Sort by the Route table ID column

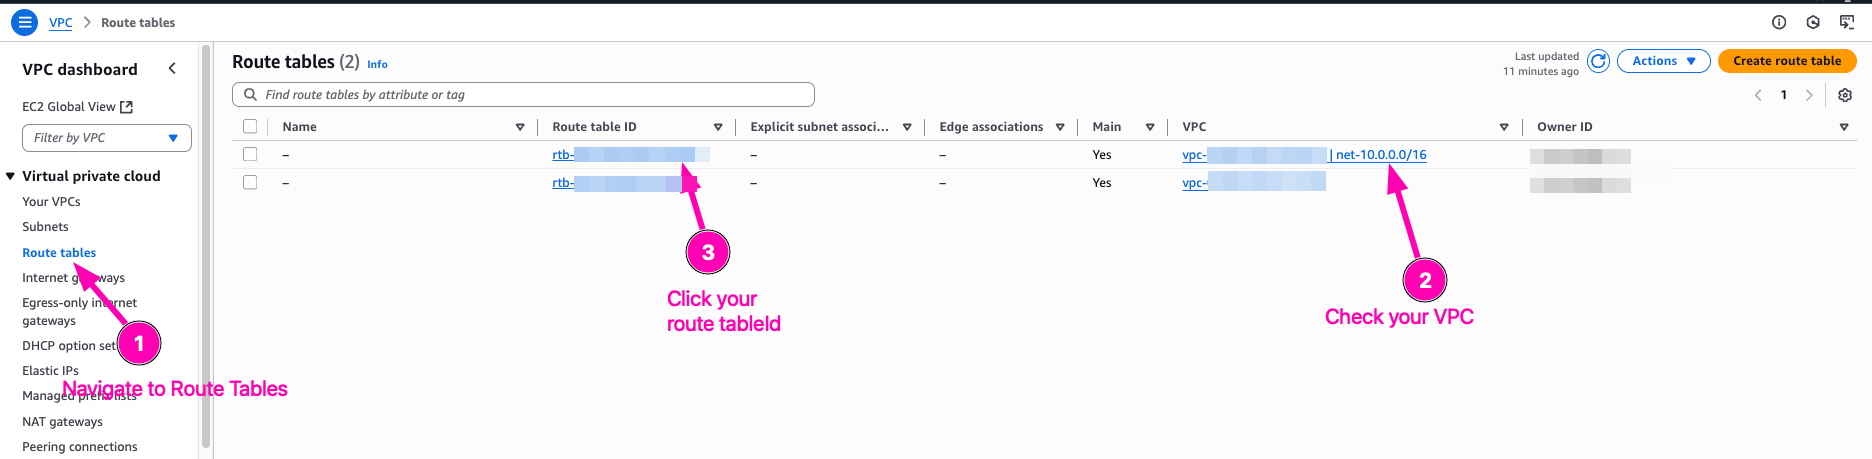(x=594, y=127)
